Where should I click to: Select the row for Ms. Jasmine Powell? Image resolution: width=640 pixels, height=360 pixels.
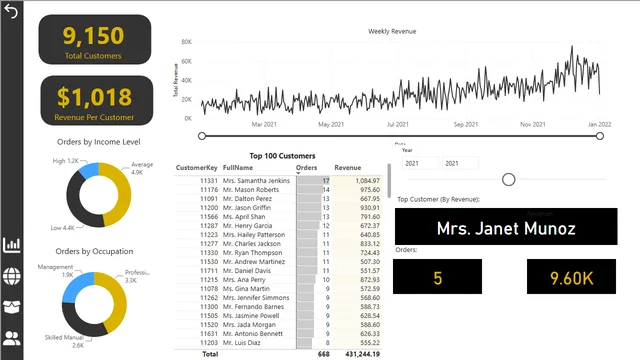(x=278, y=316)
